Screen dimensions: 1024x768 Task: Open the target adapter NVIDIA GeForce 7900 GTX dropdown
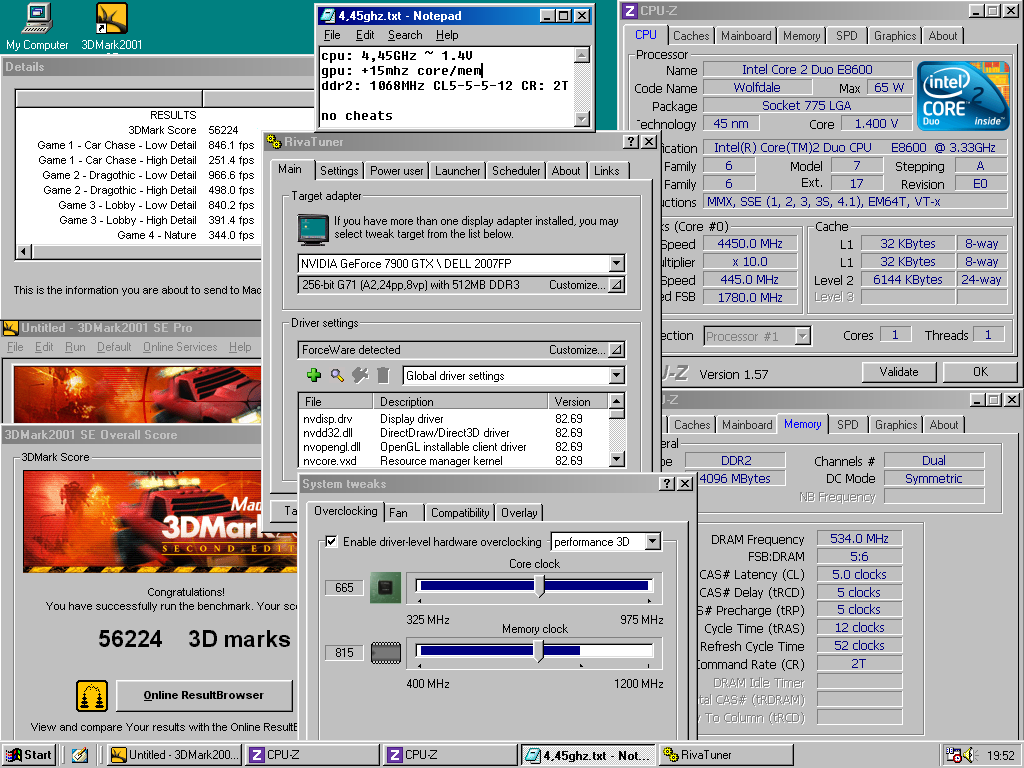coord(616,263)
